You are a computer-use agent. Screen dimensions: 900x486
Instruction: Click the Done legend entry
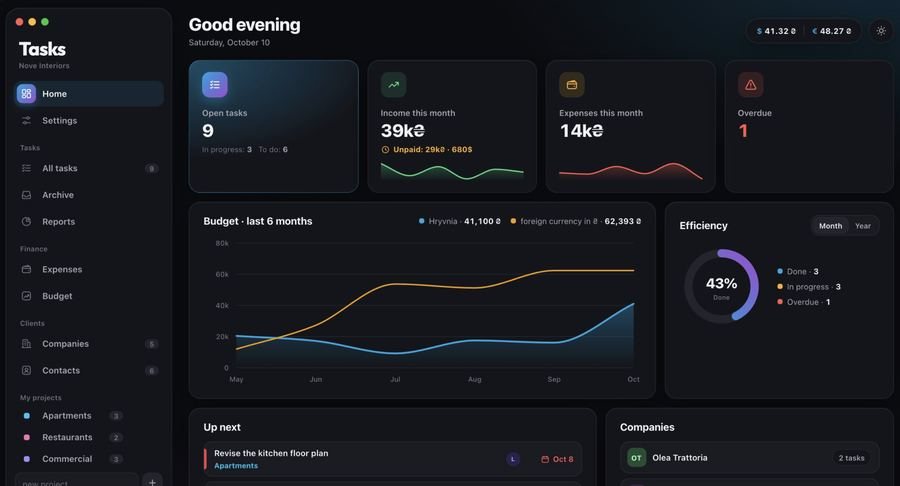click(x=798, y=271)
